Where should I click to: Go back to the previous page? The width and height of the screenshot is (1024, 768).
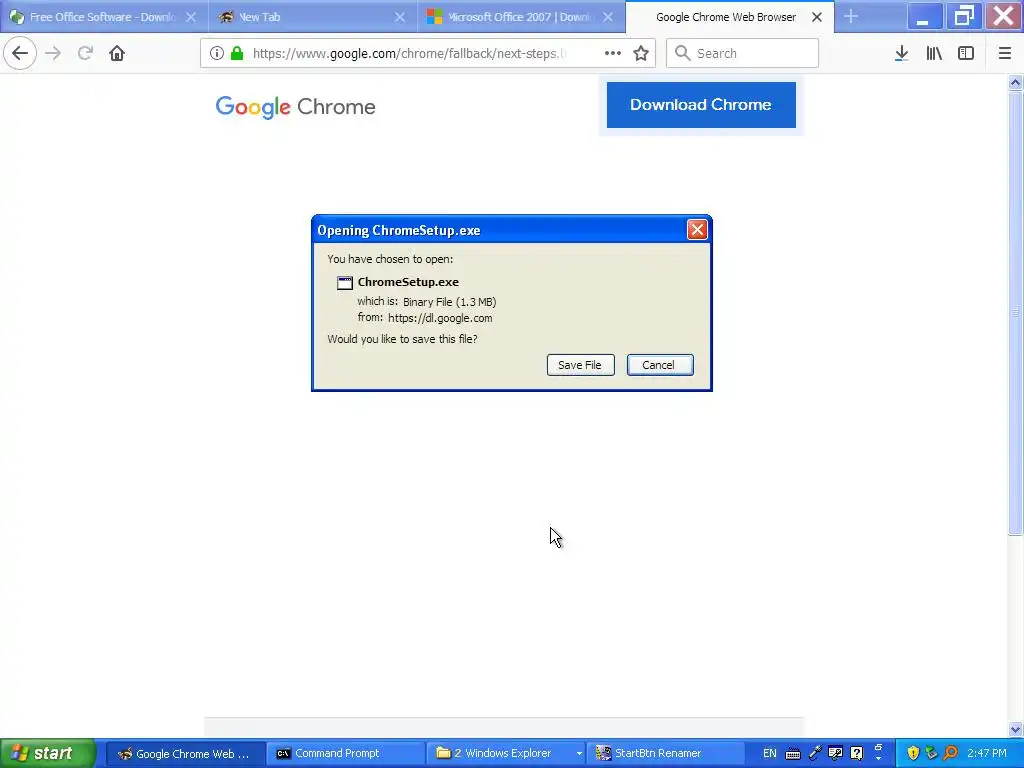(x=20, y=53)
